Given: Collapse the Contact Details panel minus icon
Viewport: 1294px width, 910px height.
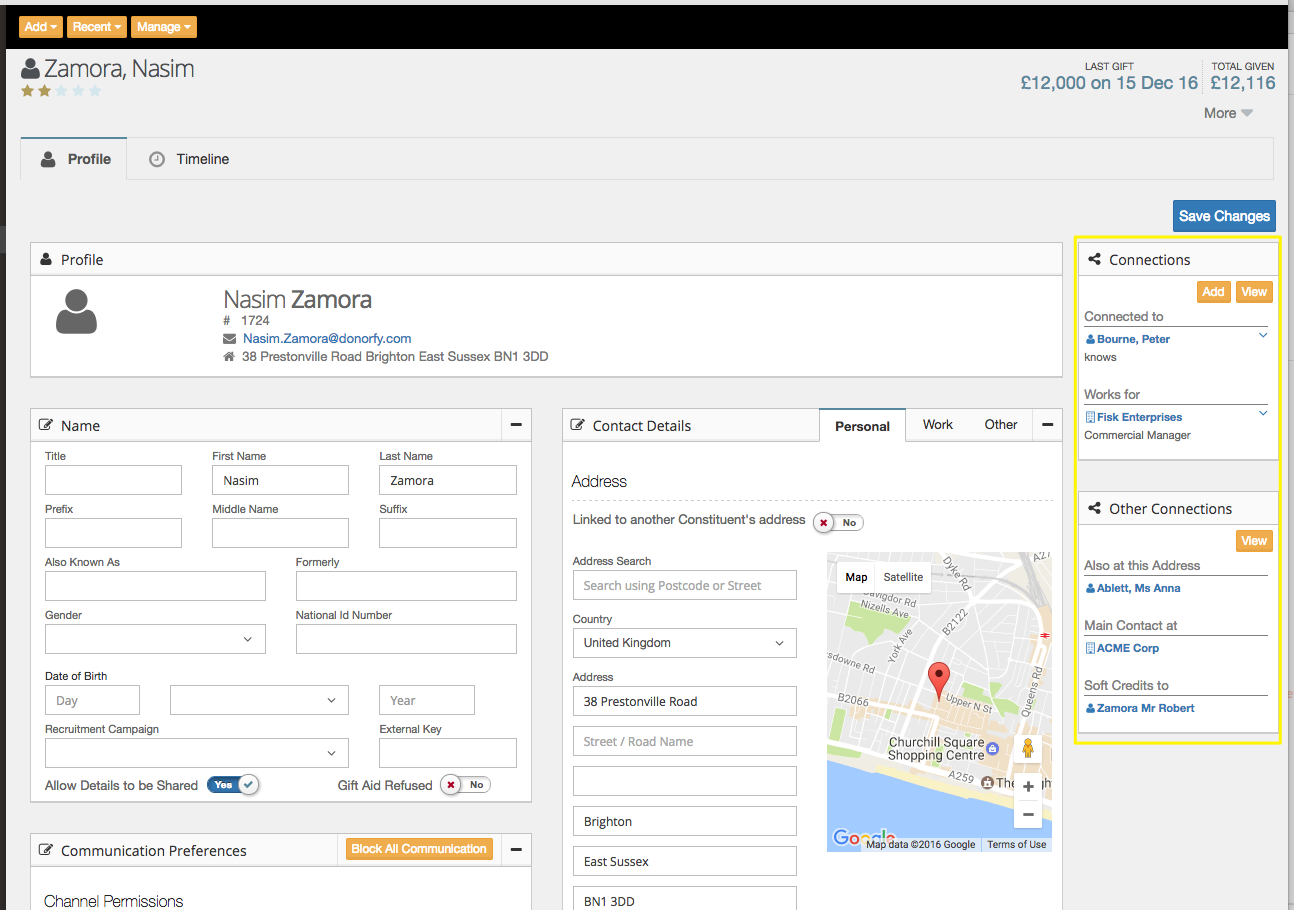Looking at the screenshot, I should [1047, 425].
